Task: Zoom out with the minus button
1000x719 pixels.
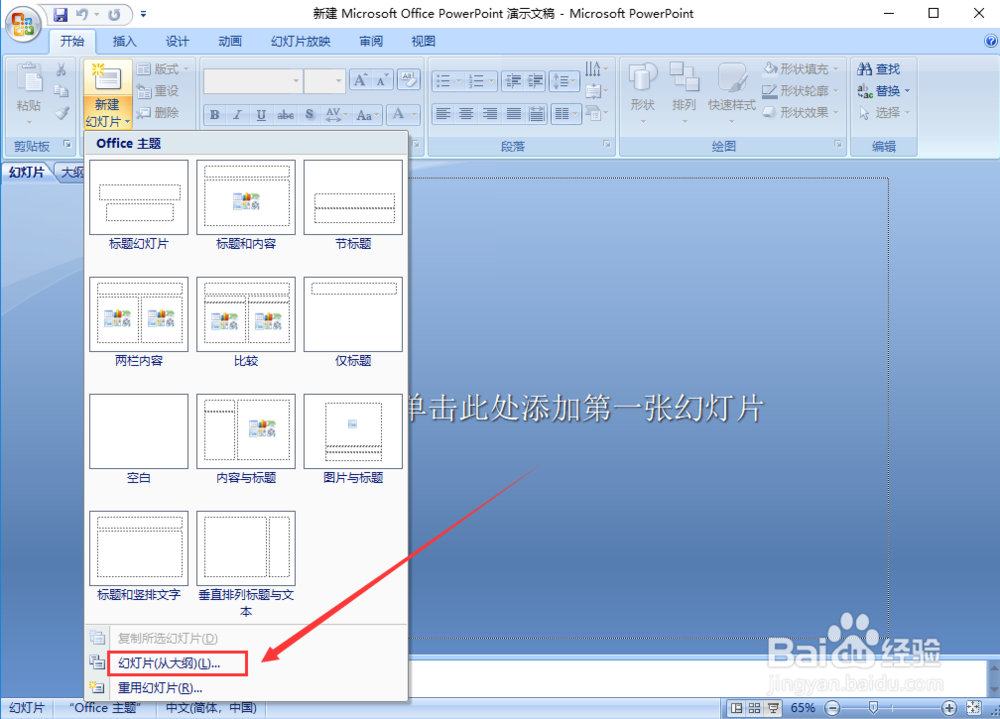Action: pyautogui.click(x=832, y=708)
